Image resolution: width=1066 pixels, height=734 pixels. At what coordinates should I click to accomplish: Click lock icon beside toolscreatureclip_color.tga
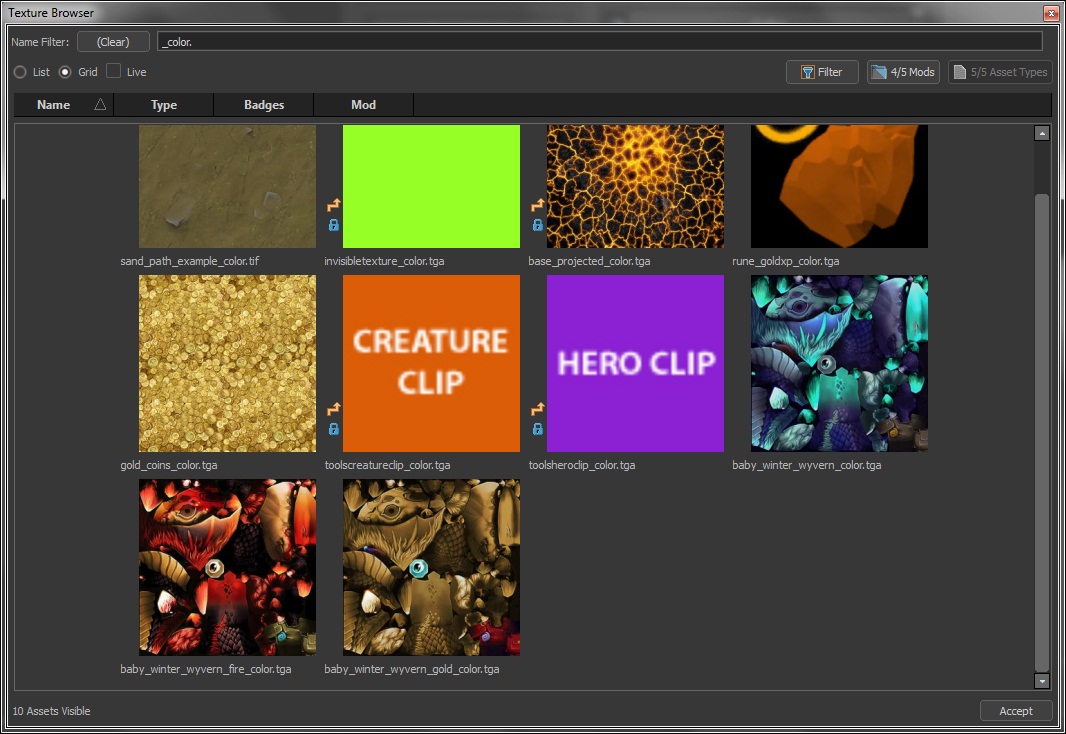[x=334, y=429]
